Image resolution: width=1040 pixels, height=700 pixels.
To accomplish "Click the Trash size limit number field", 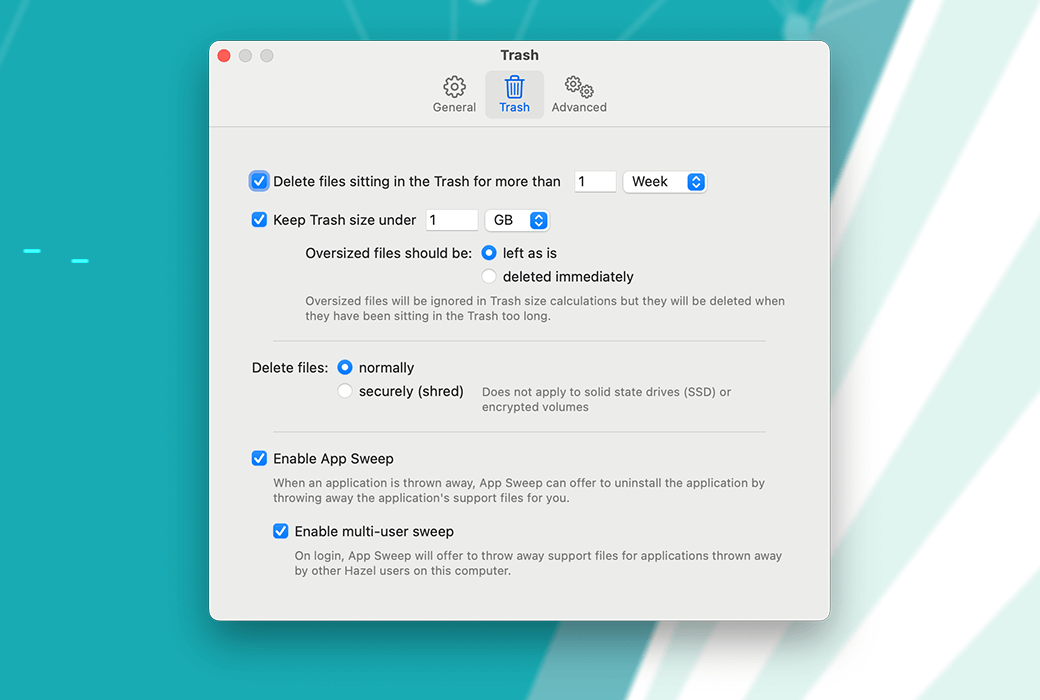I will (x=451, y=220).
